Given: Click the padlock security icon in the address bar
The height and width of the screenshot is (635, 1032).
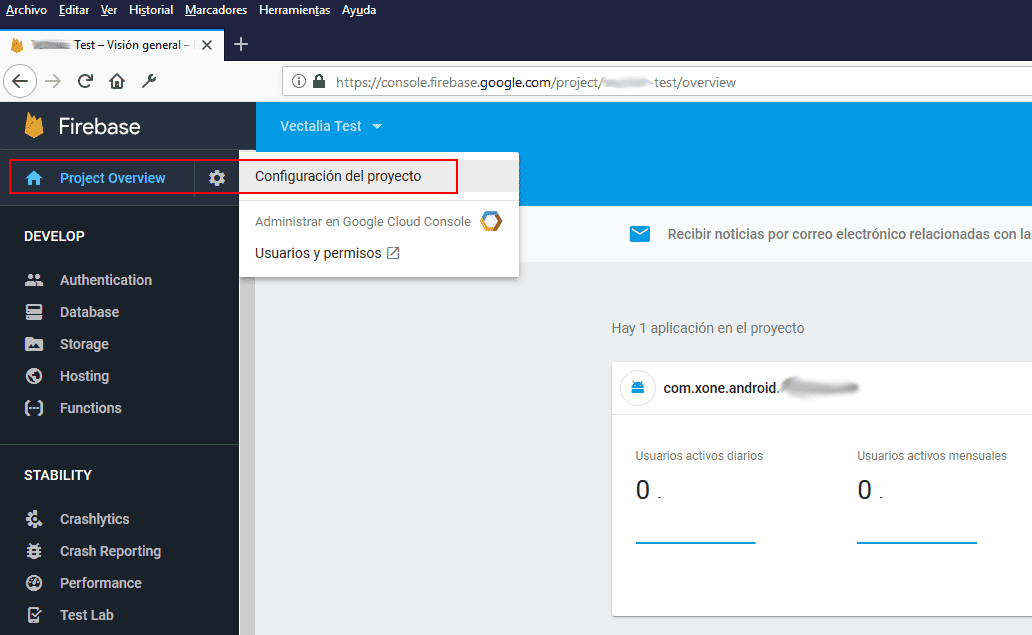Looking at the screenshot, I should pos(319,82).
